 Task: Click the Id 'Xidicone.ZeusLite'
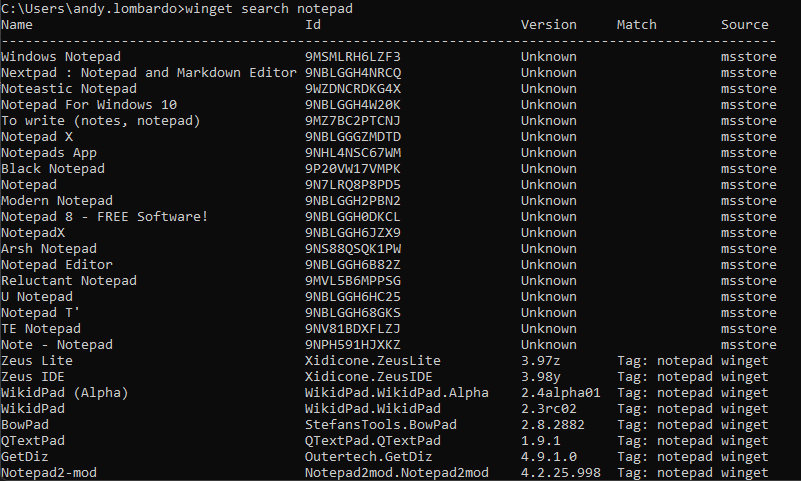tap(372, 361)
